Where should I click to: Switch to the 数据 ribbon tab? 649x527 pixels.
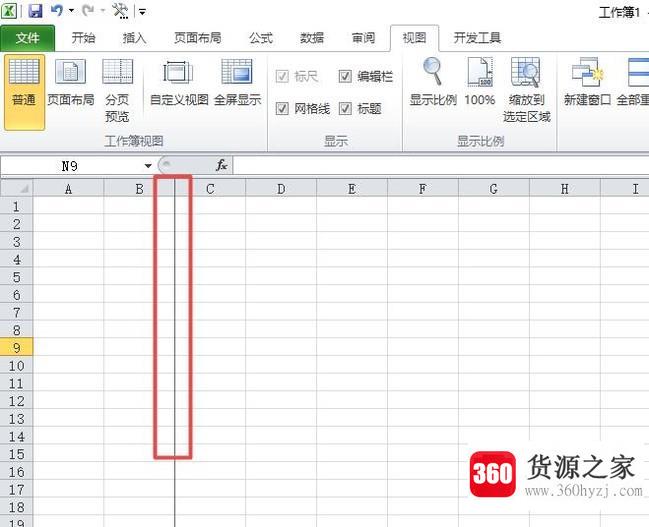(x=312, y=38)
